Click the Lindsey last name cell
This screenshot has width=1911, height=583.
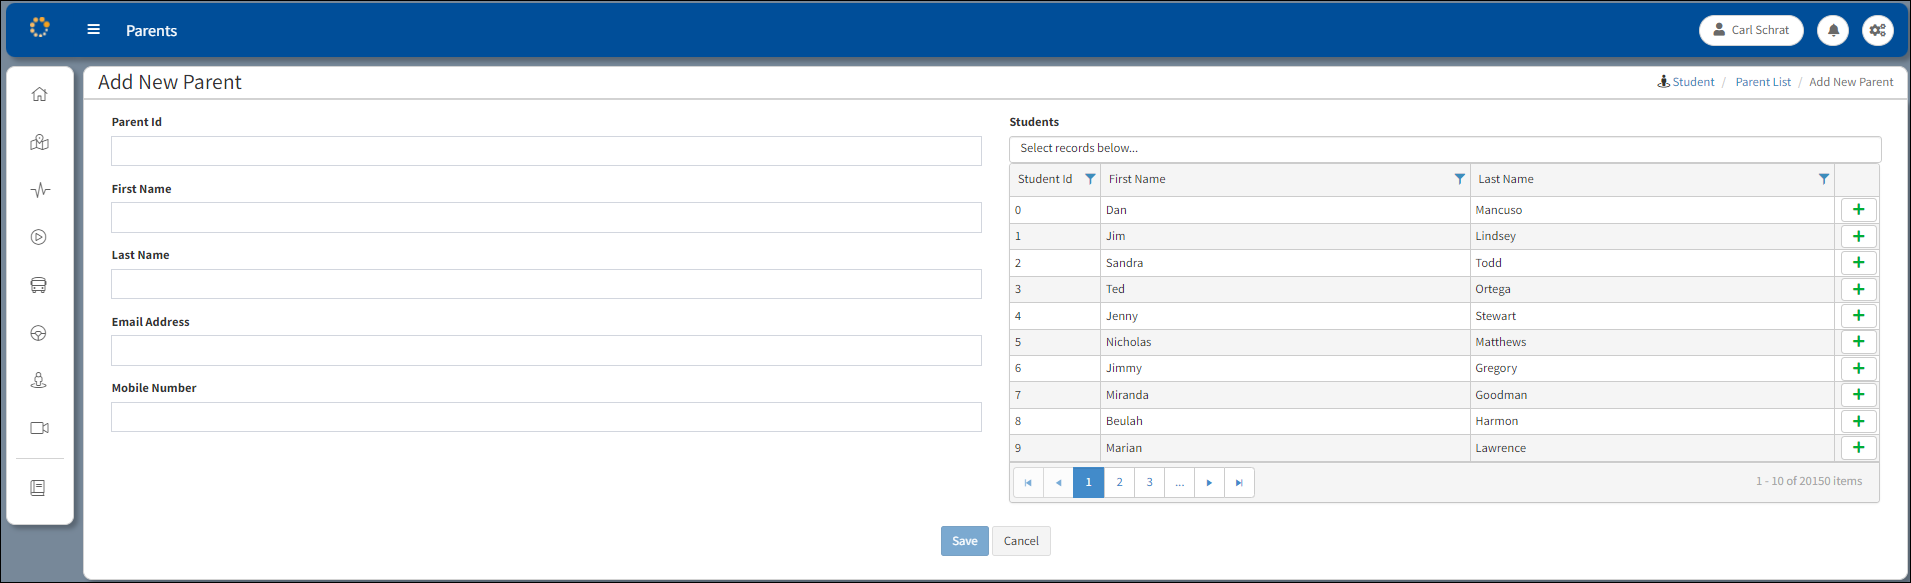(x=1654, y=236)
